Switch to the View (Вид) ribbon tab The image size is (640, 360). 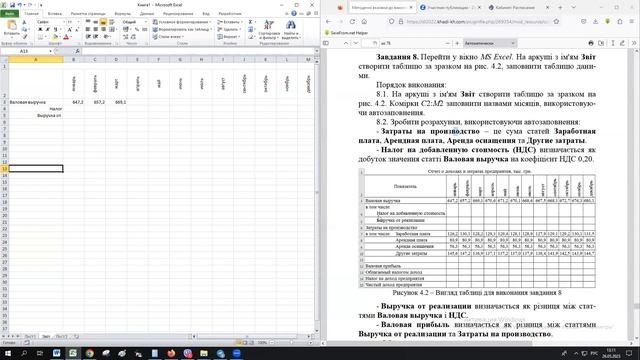206,13
